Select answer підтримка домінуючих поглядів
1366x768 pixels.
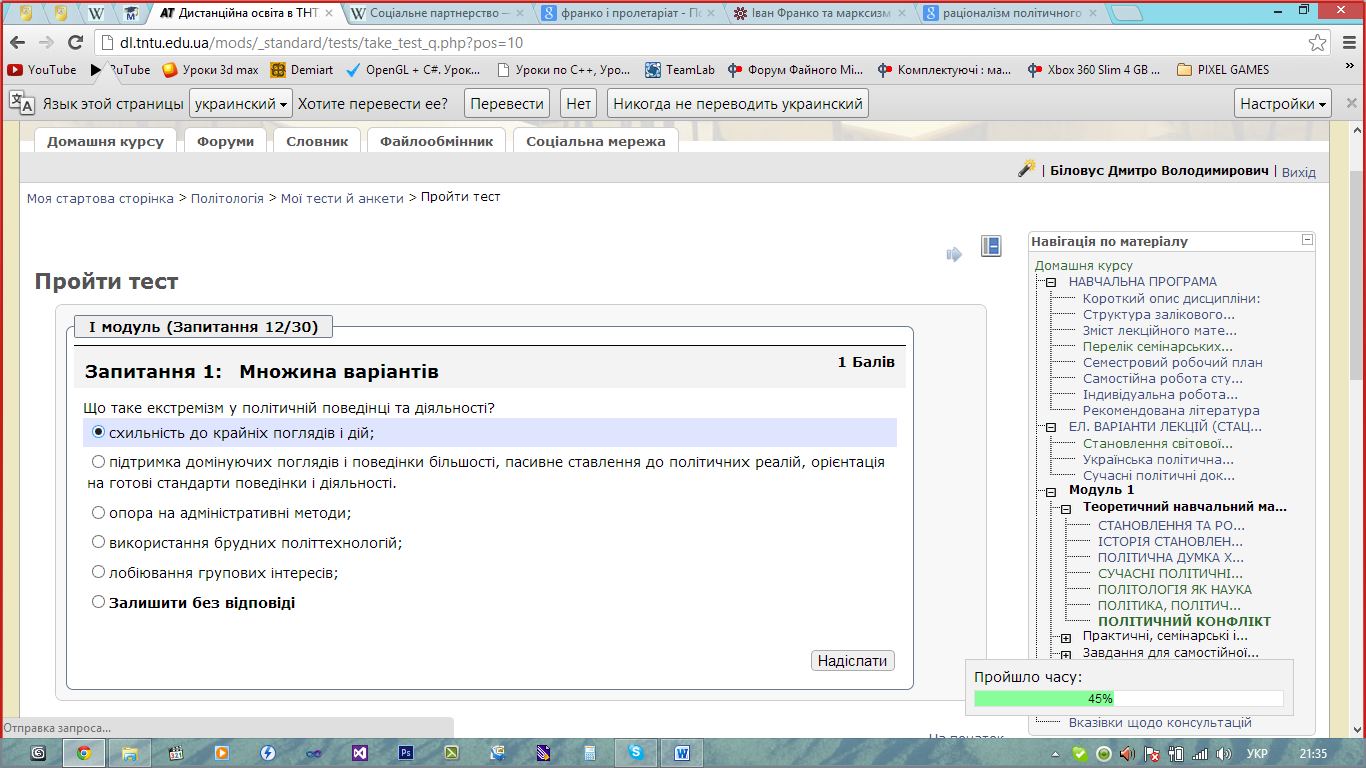pos(98,462)
